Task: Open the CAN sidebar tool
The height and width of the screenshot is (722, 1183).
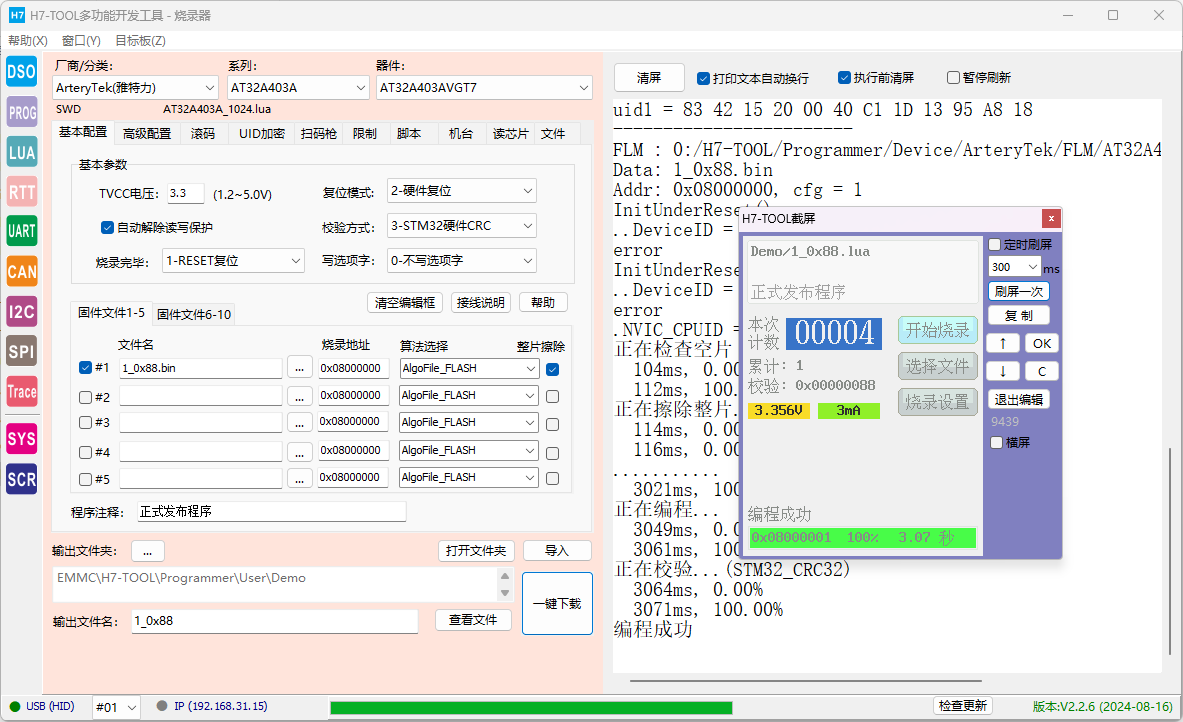Action: [21, 271]
